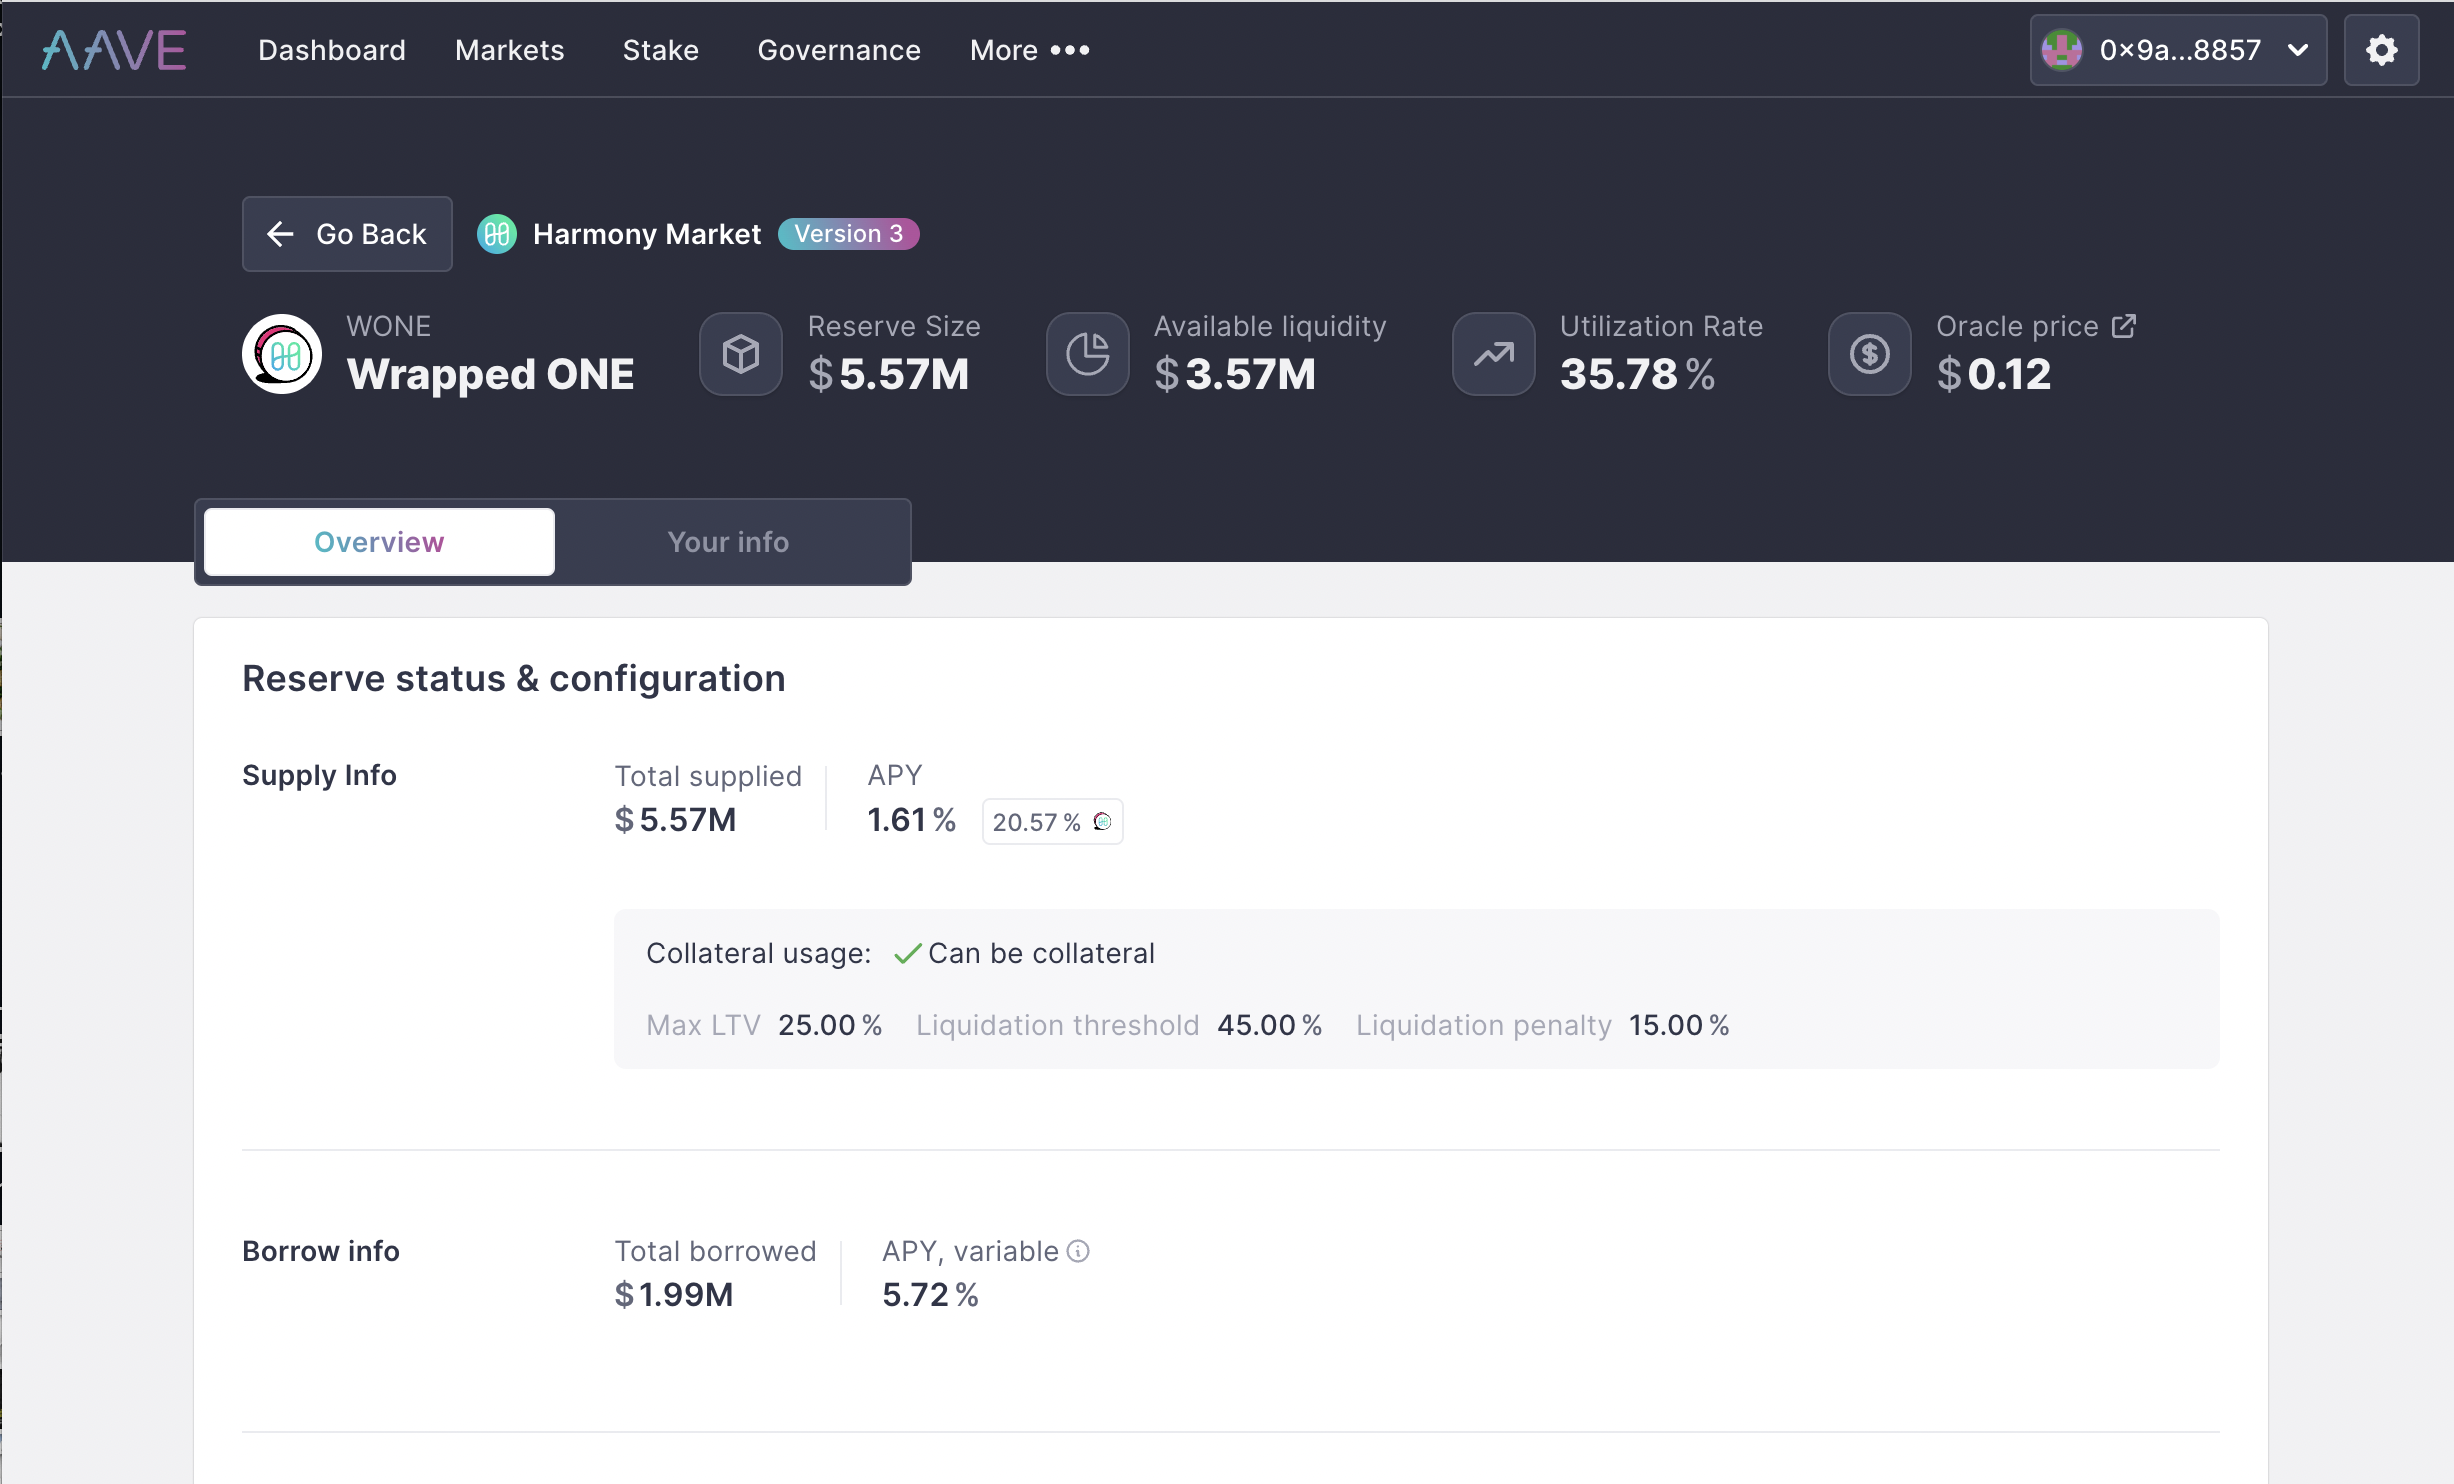Open the Governance link

(x=838, y=50)
